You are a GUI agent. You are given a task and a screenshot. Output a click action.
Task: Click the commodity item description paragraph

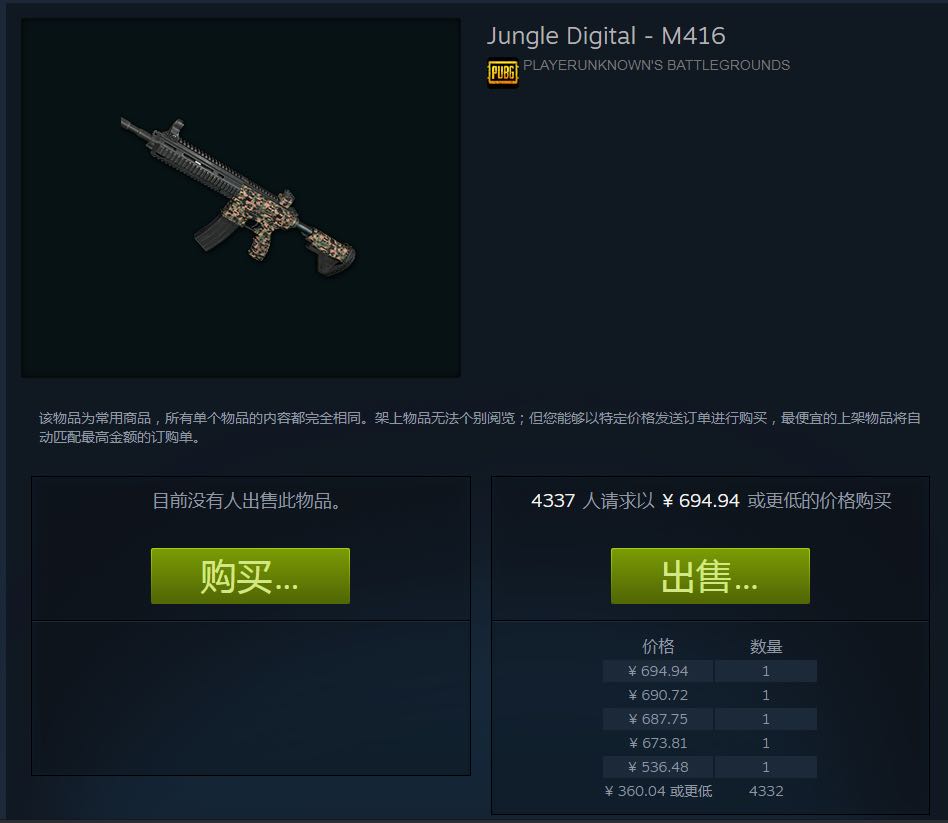click(479, 427)
